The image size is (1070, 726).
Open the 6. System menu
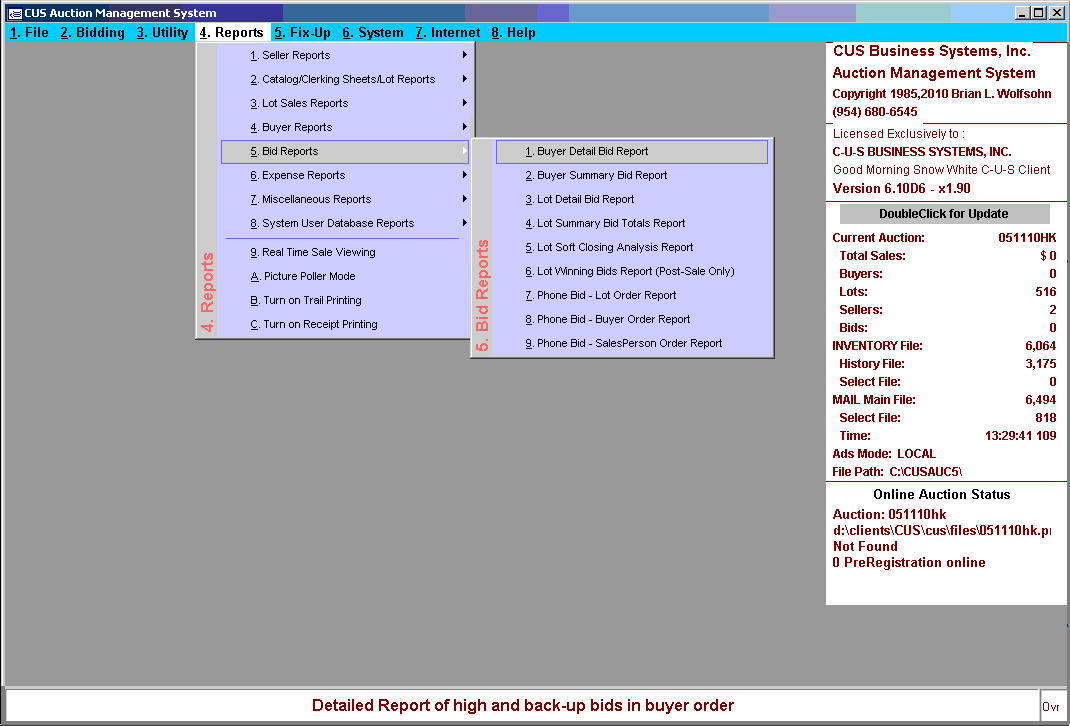[373, 32]
